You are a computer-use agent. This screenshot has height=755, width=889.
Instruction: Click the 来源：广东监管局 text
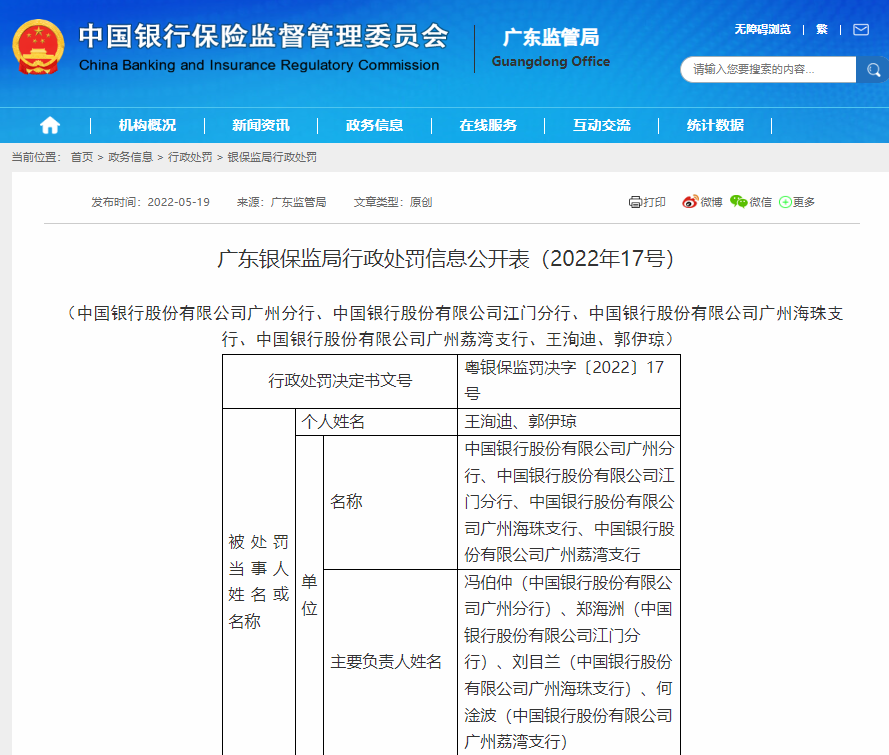click(281, 202)
